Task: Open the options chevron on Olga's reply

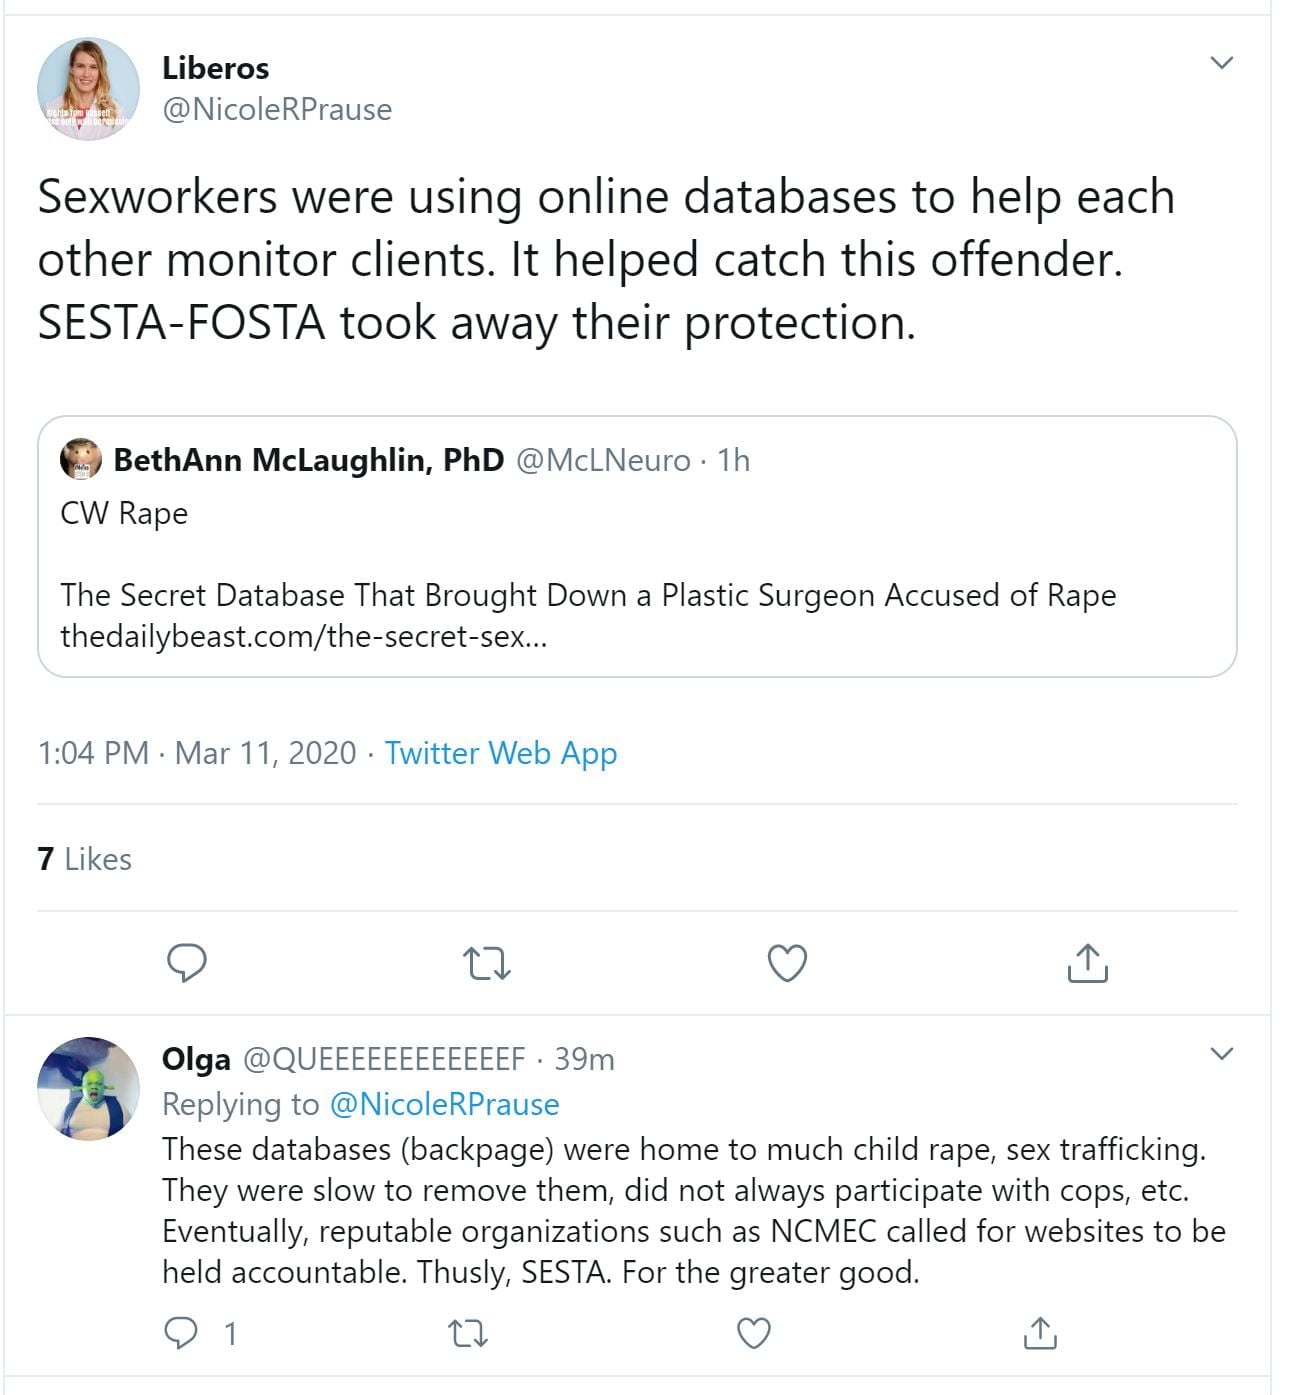Action: pos(1221,1053)
